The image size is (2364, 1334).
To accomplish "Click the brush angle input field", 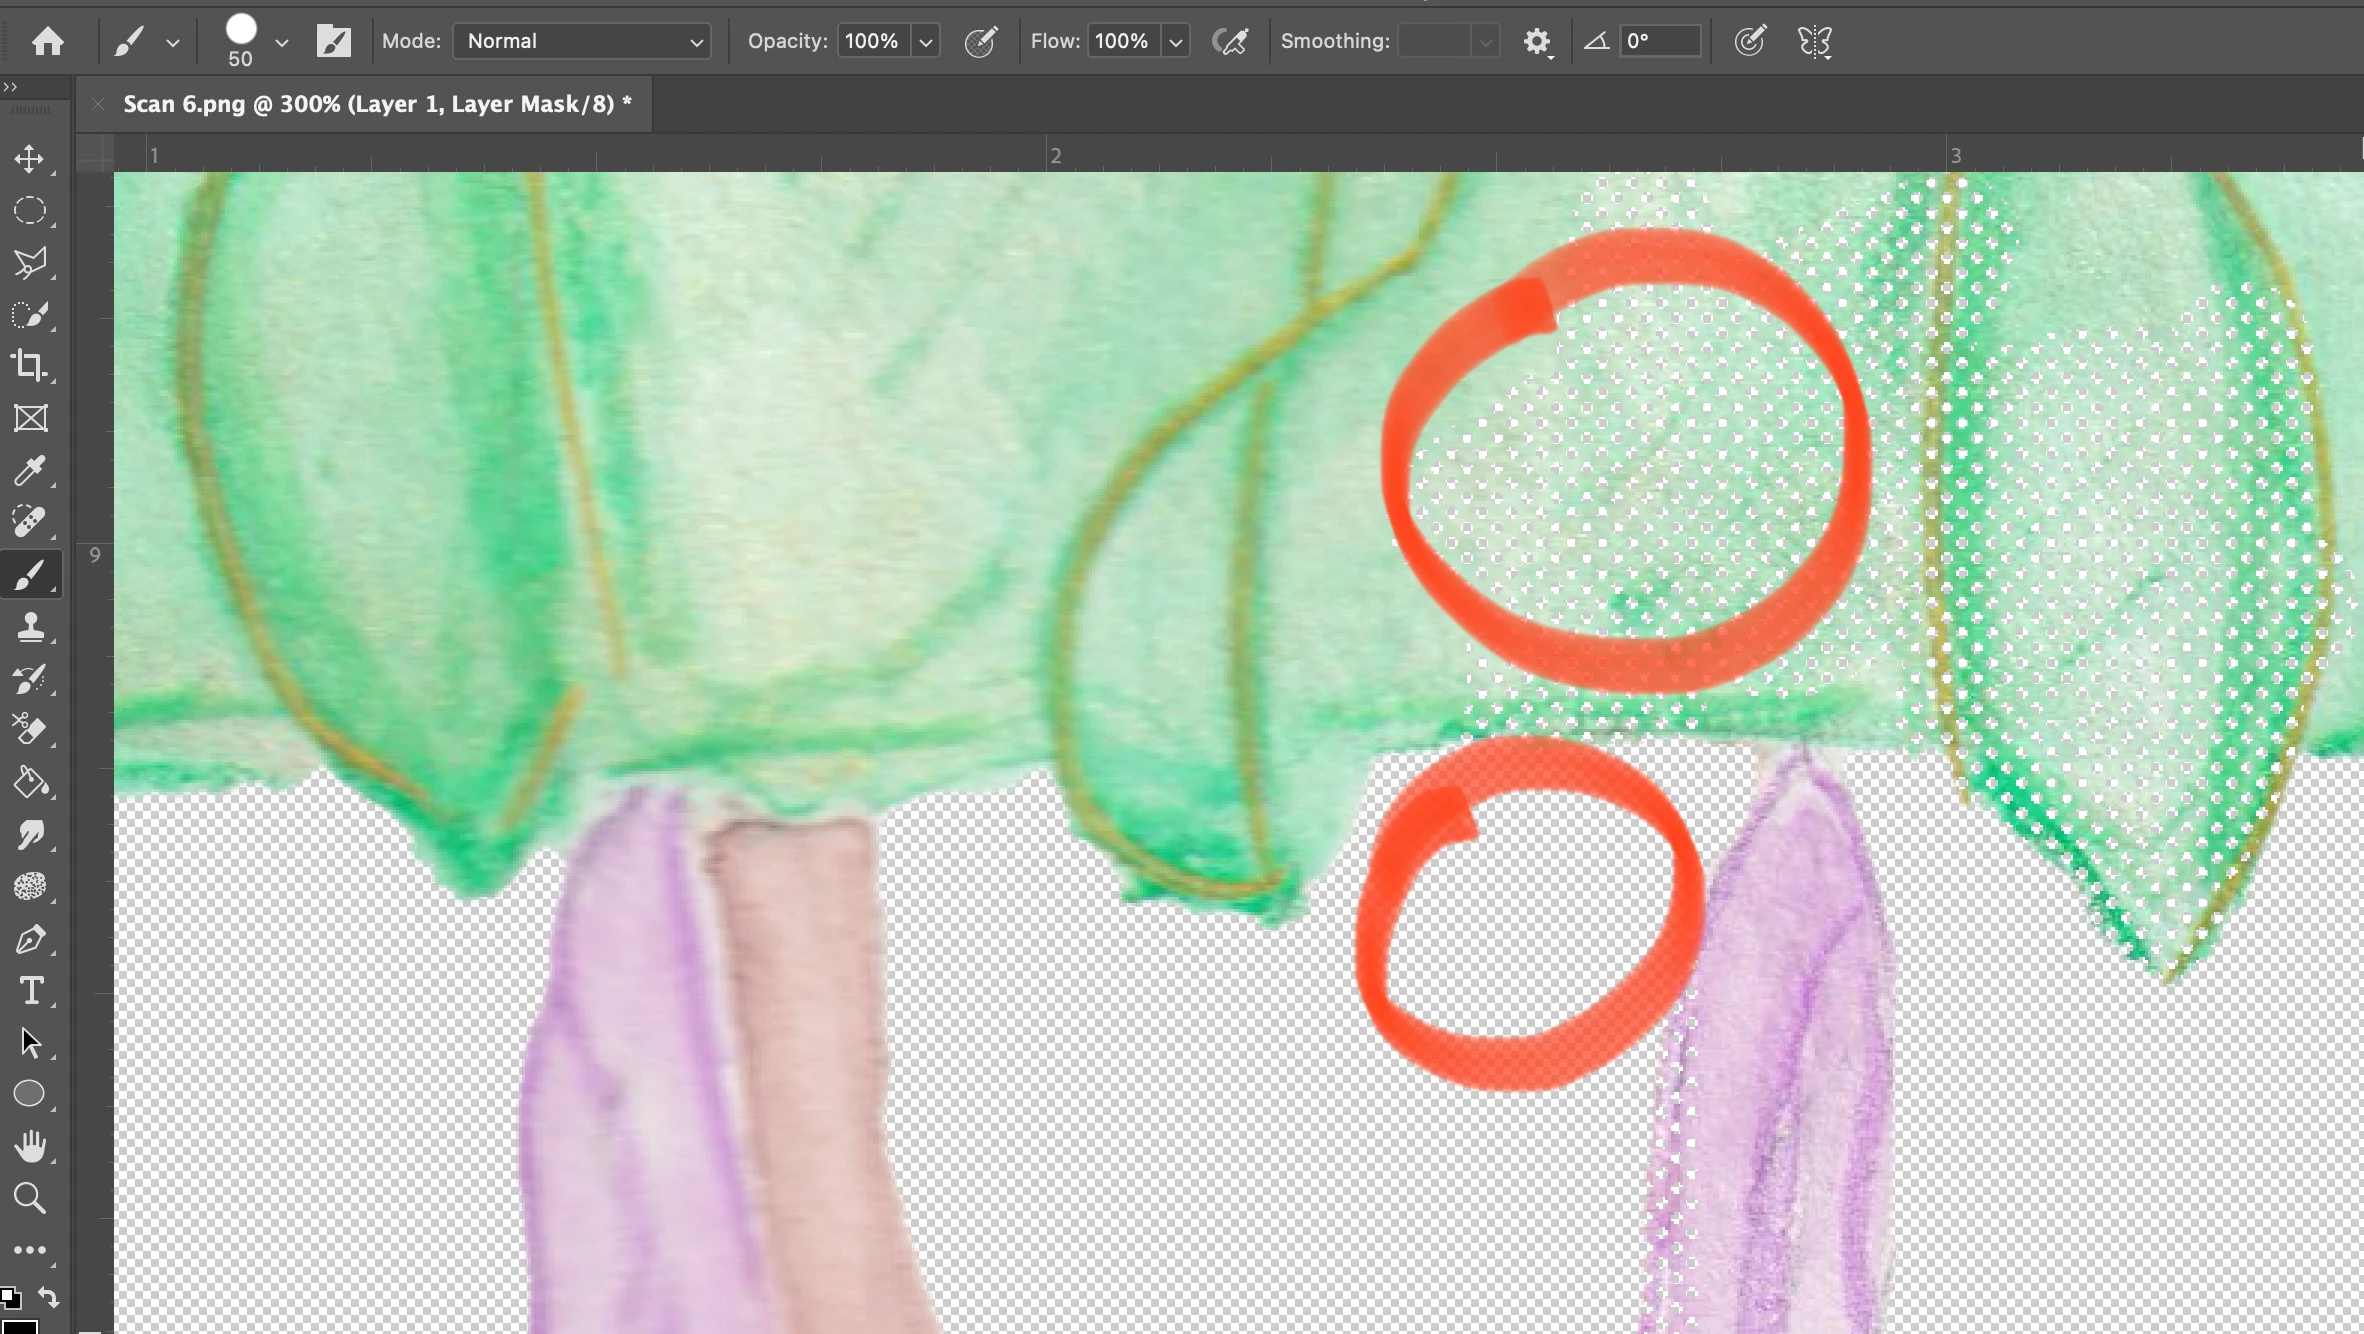I will point(1660,41).
